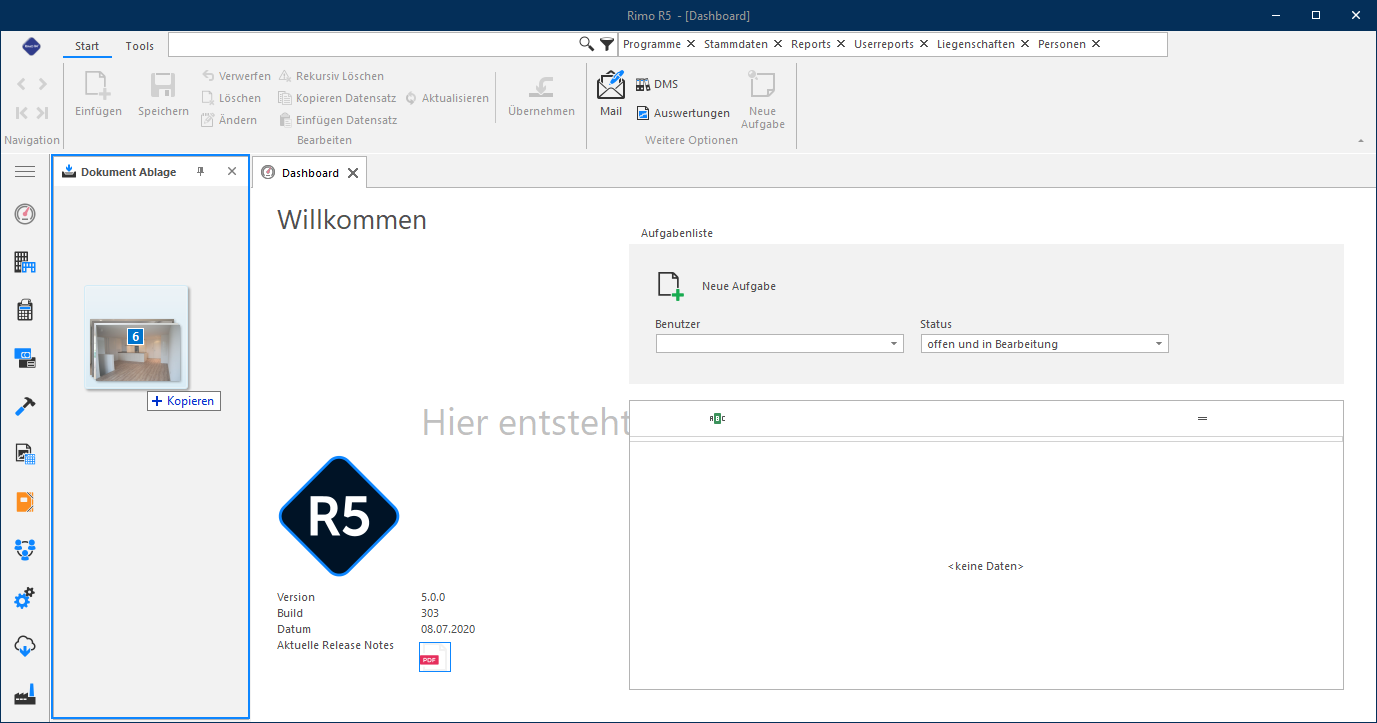This screenshot has width=1377, height=723.
Task: Switch to the Start ribbon tab
Action: [87, 46]
